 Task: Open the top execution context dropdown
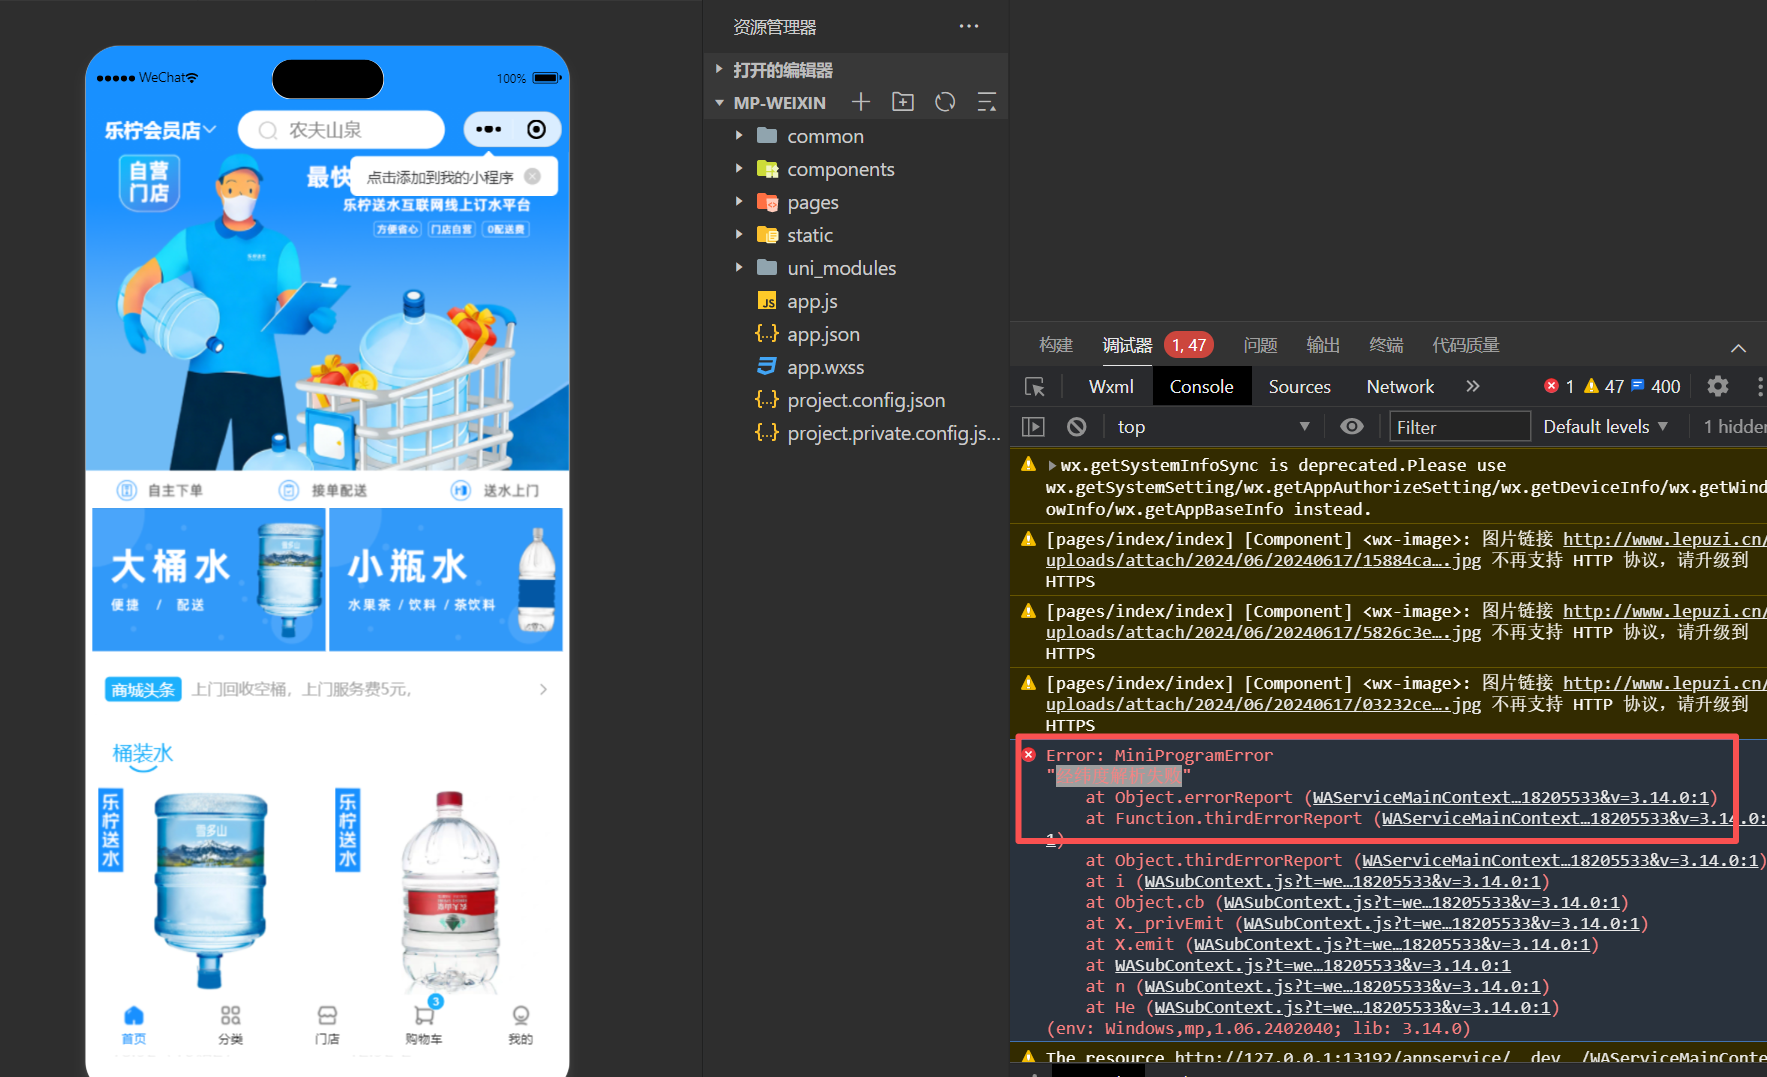pos(1213,427)
